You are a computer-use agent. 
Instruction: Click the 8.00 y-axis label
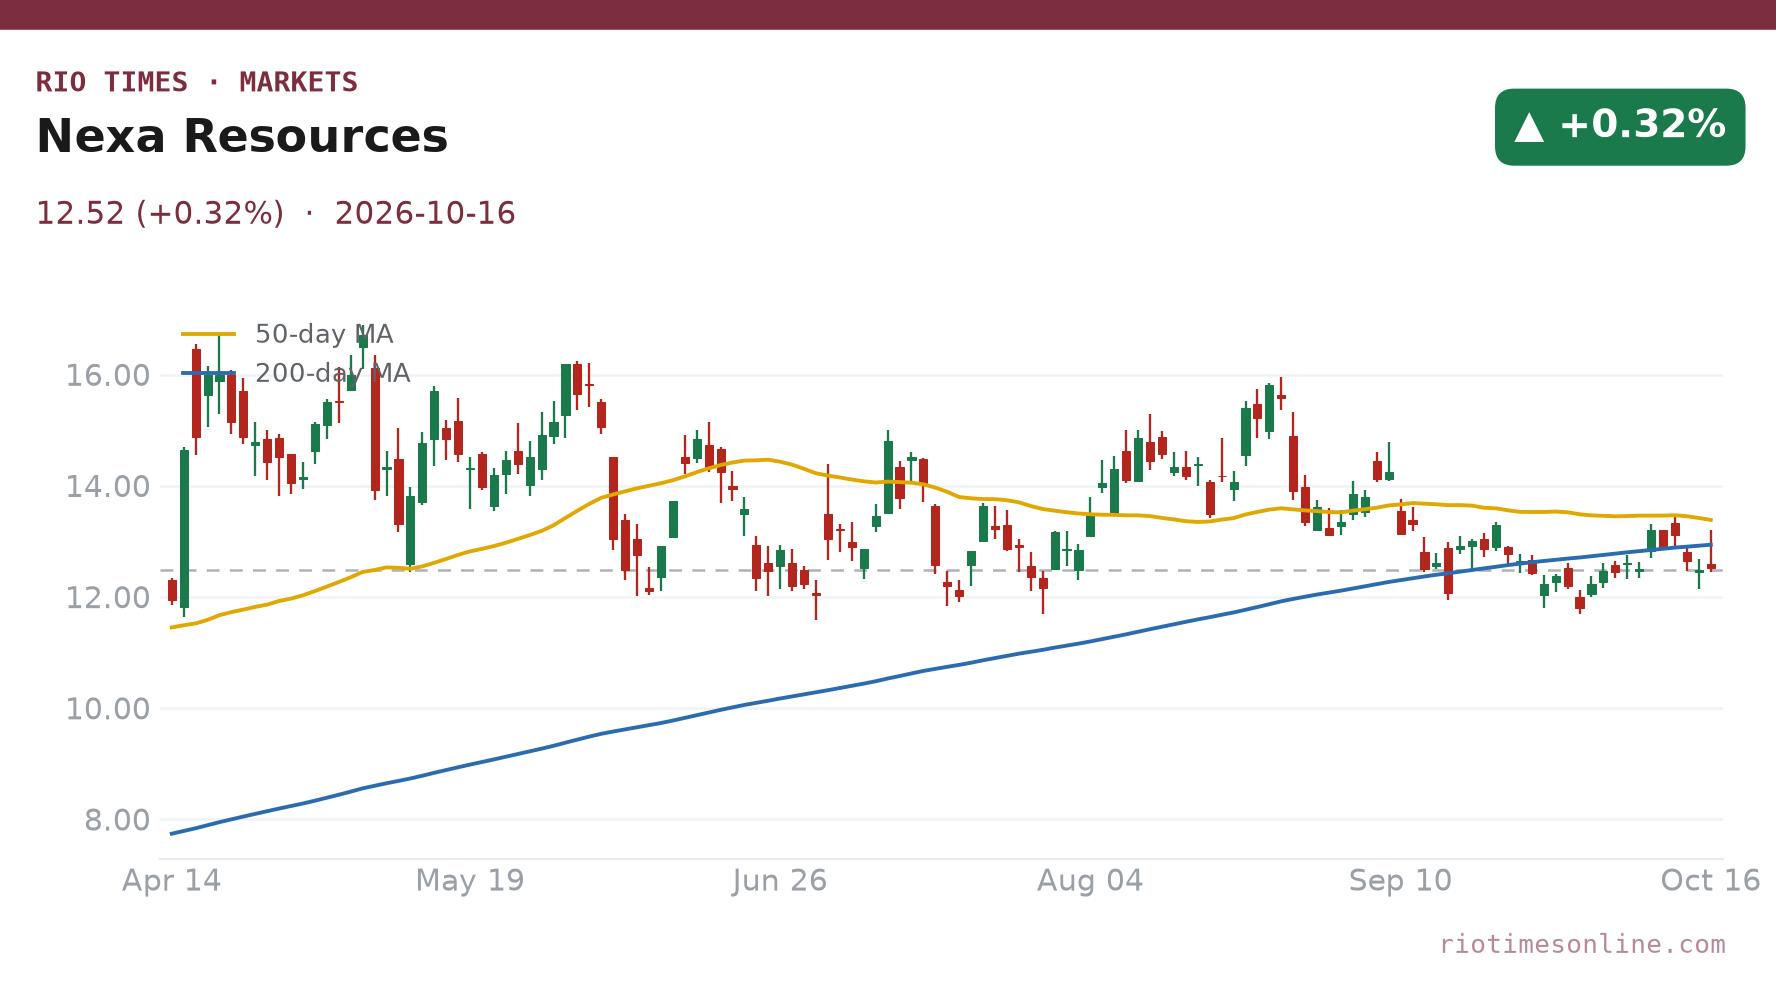[117, 820]
